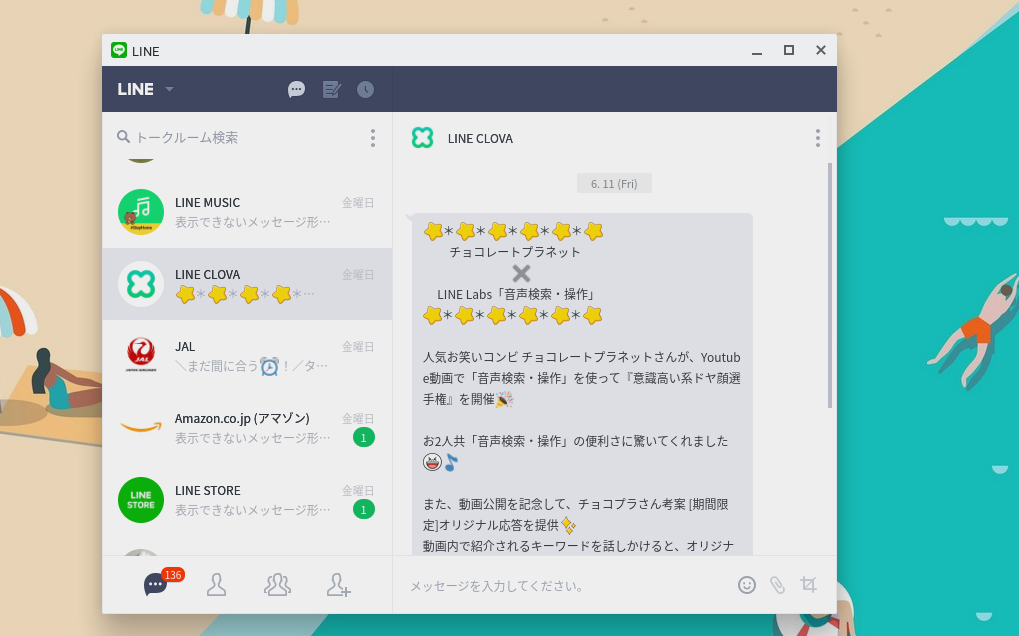The width and height of the screenshot is (1019, 636).
Task: Open the emoji sticker picker
Action: tap(747, 585)
